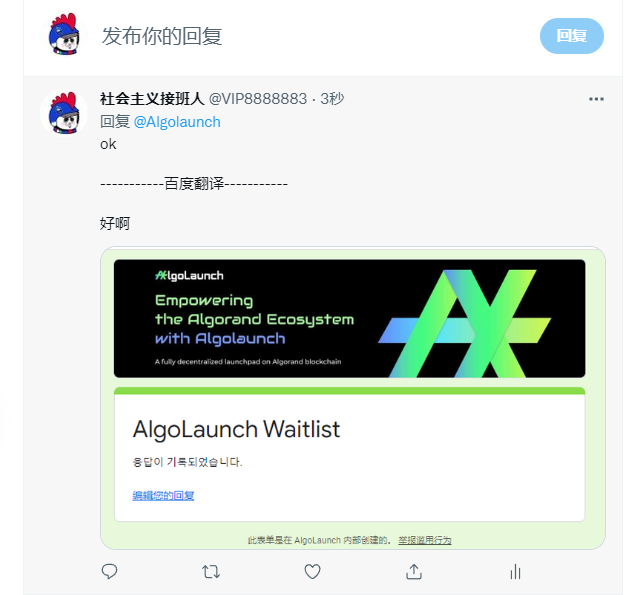Open the 社会主义接班人 display name
Viewport: 639px width, 595px height.
(152, 99)
